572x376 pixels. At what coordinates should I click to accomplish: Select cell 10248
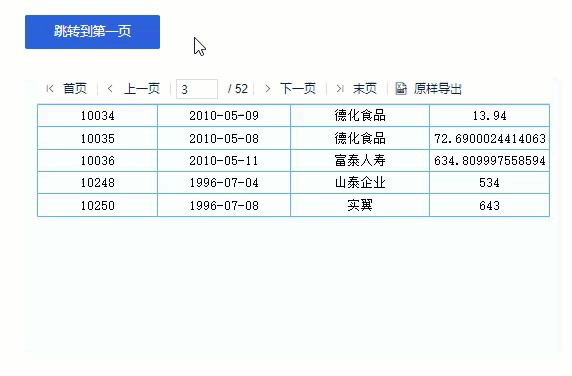pos(97,182)
